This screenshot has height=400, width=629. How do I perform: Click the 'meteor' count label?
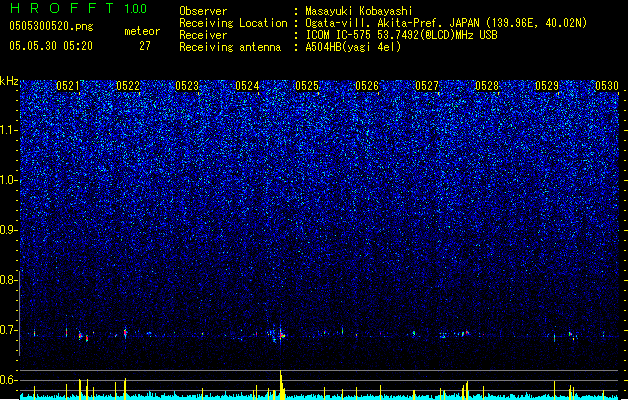pos(142,31)
